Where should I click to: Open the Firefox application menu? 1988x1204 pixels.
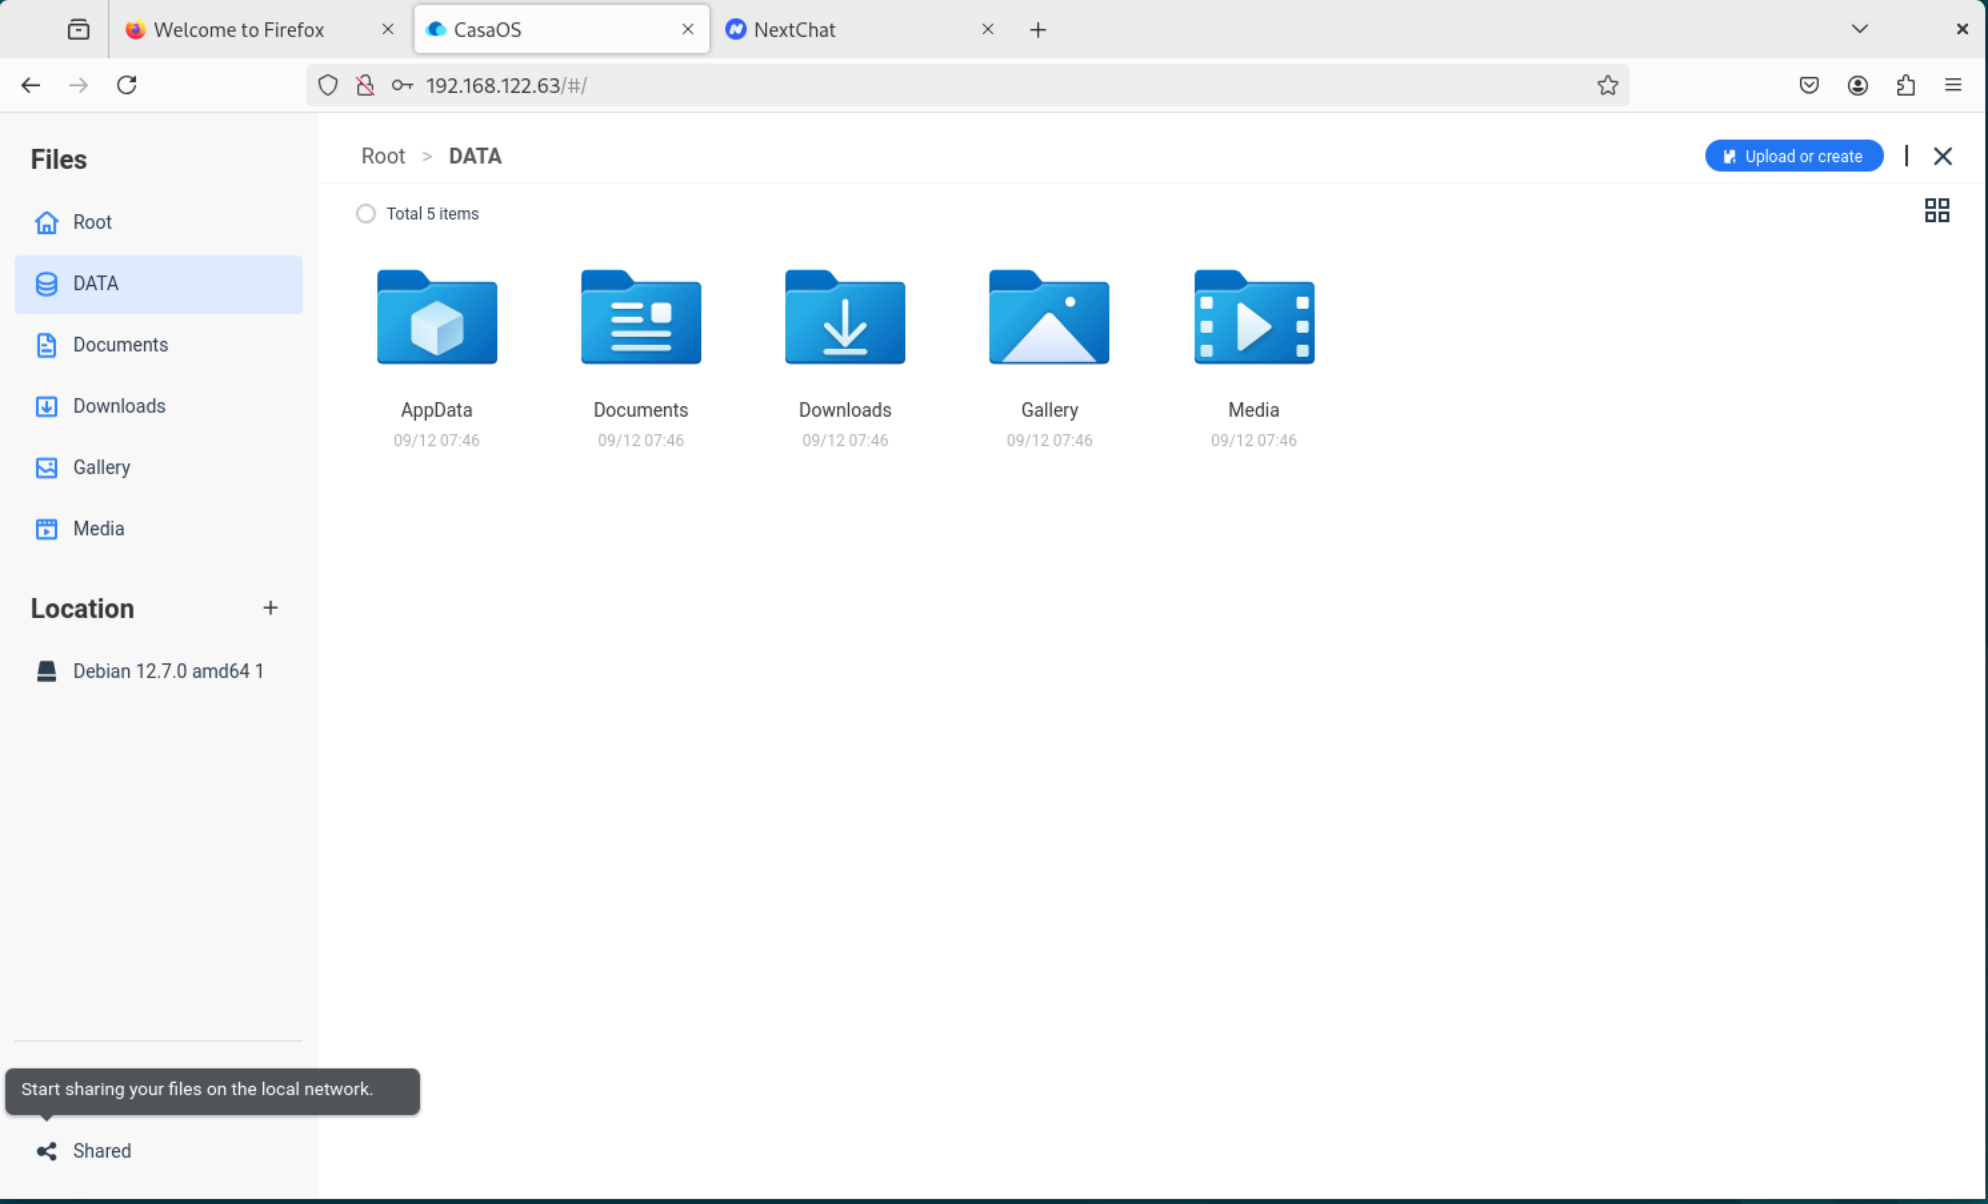click(1953, 85)
